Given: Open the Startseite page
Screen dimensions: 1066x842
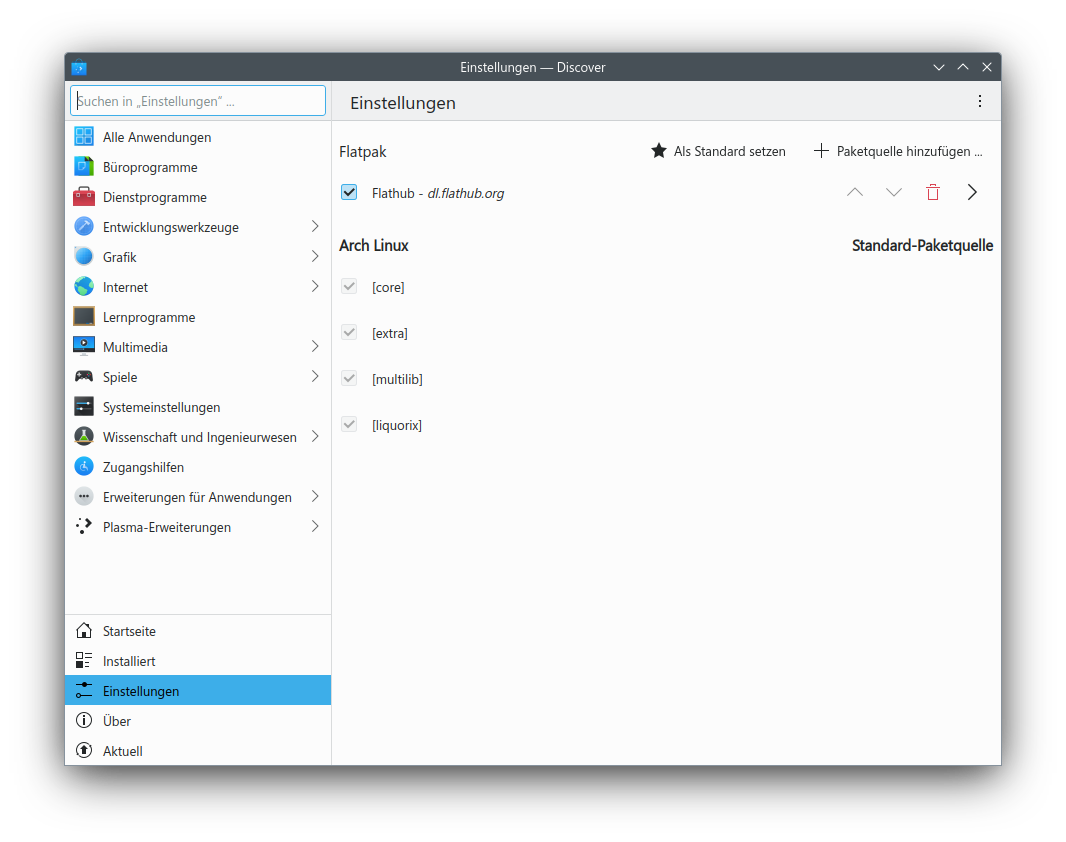Looking at the screenshot, I should pyautogui.click(x=198, y=631).
